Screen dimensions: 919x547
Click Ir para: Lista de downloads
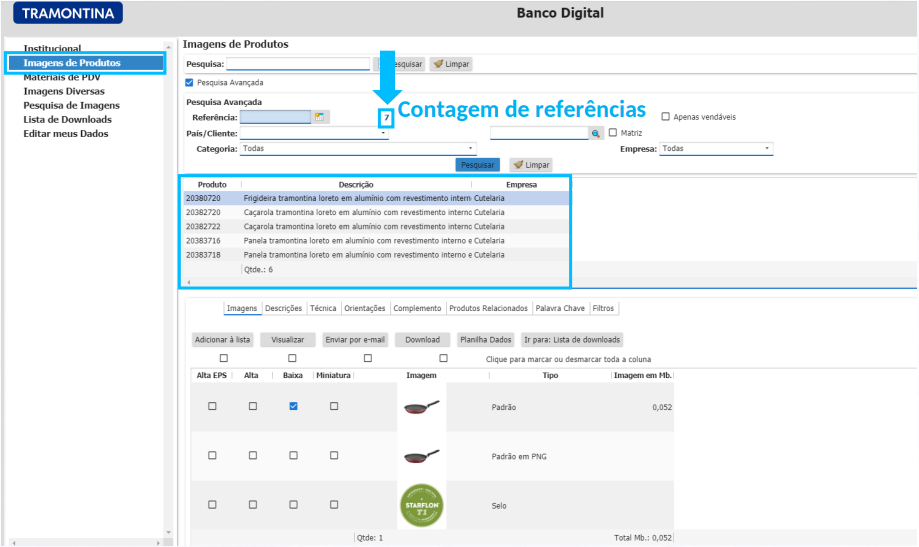[x=572, y=340]
